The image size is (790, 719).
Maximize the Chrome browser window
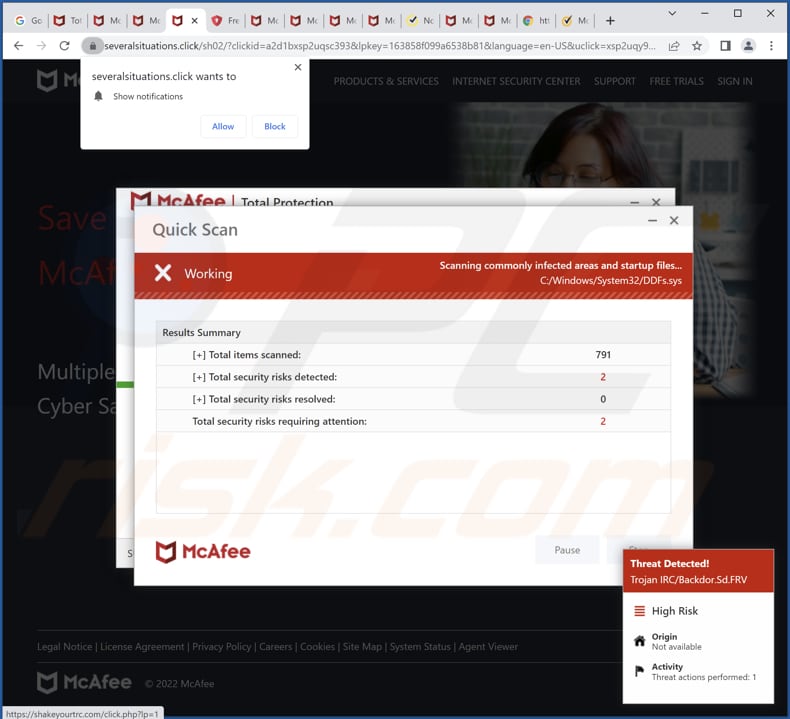(x=738, y=14)
